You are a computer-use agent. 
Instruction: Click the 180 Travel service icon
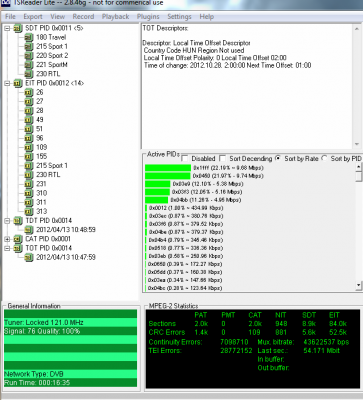point(29,38)
